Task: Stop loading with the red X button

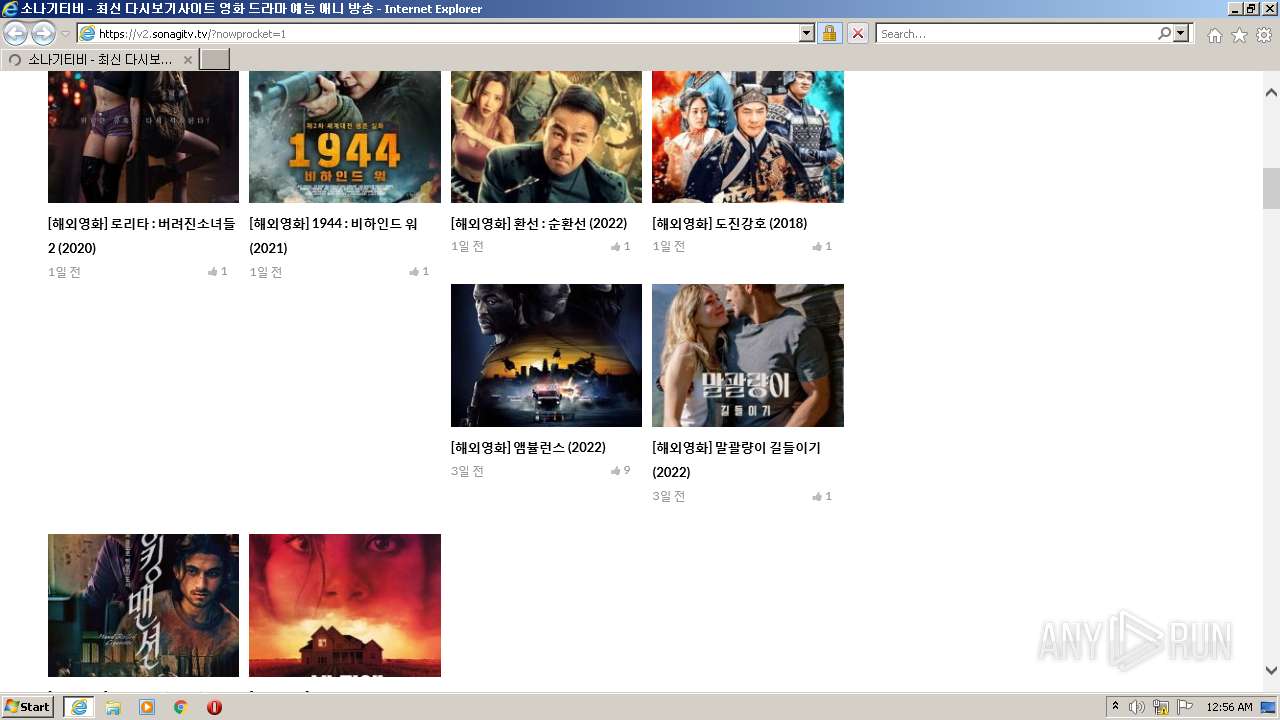Action: tap(858, 34)
